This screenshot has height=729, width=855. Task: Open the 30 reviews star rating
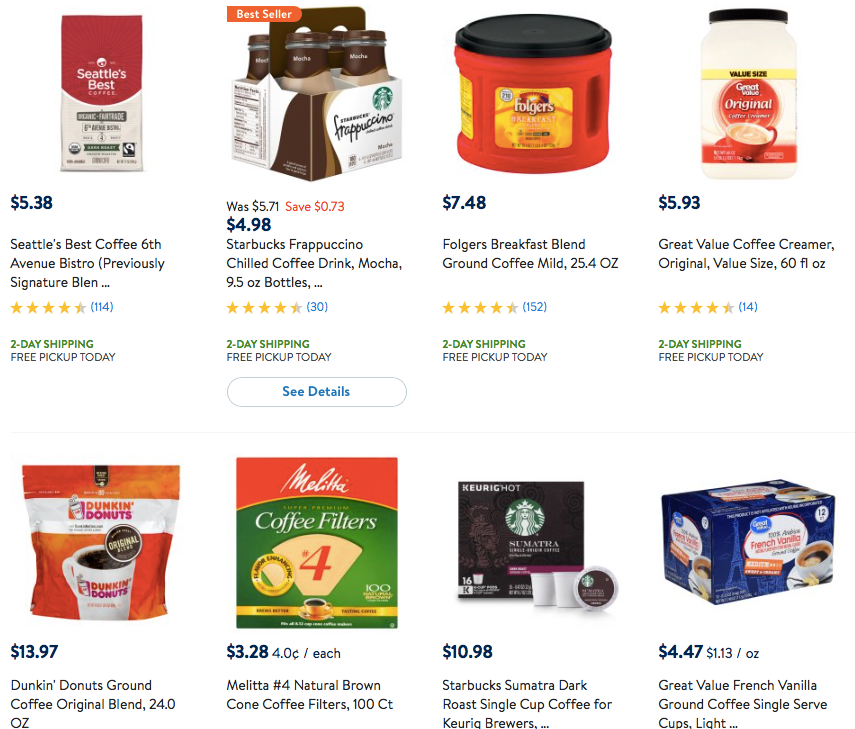tap(278, 308)
